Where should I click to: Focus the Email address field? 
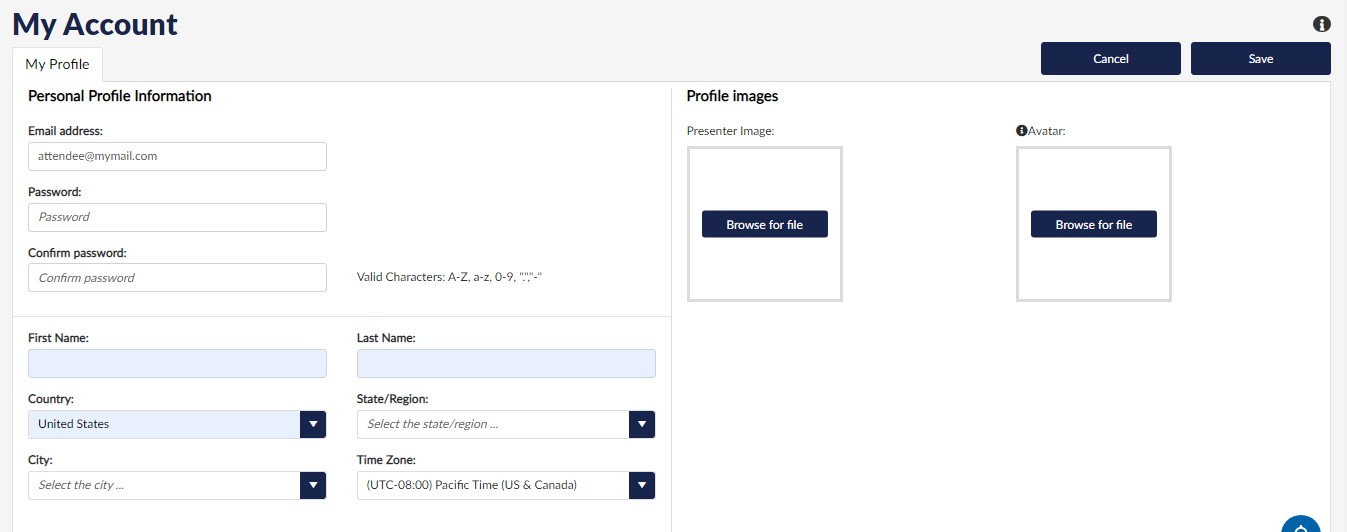click(x=177, y=156)
